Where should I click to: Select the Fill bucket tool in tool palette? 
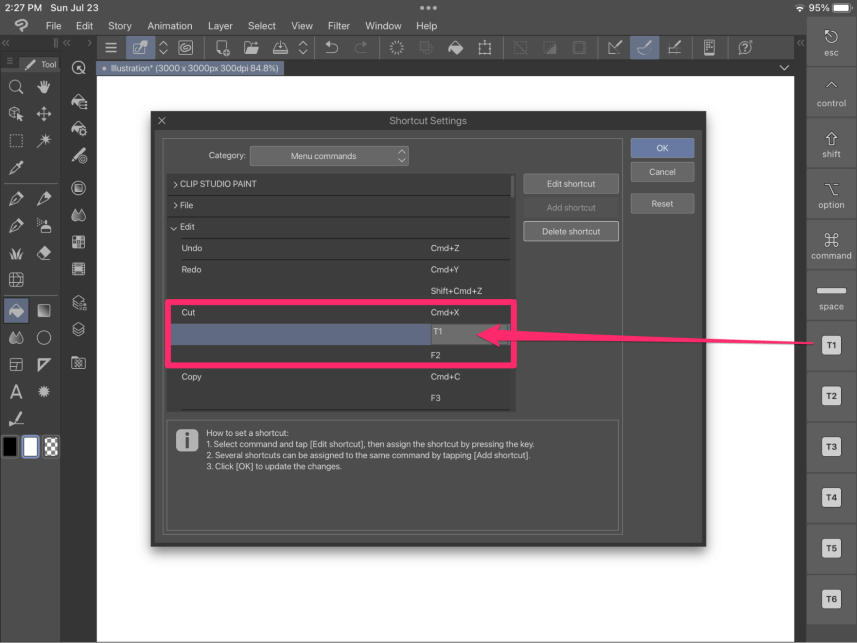16,311
